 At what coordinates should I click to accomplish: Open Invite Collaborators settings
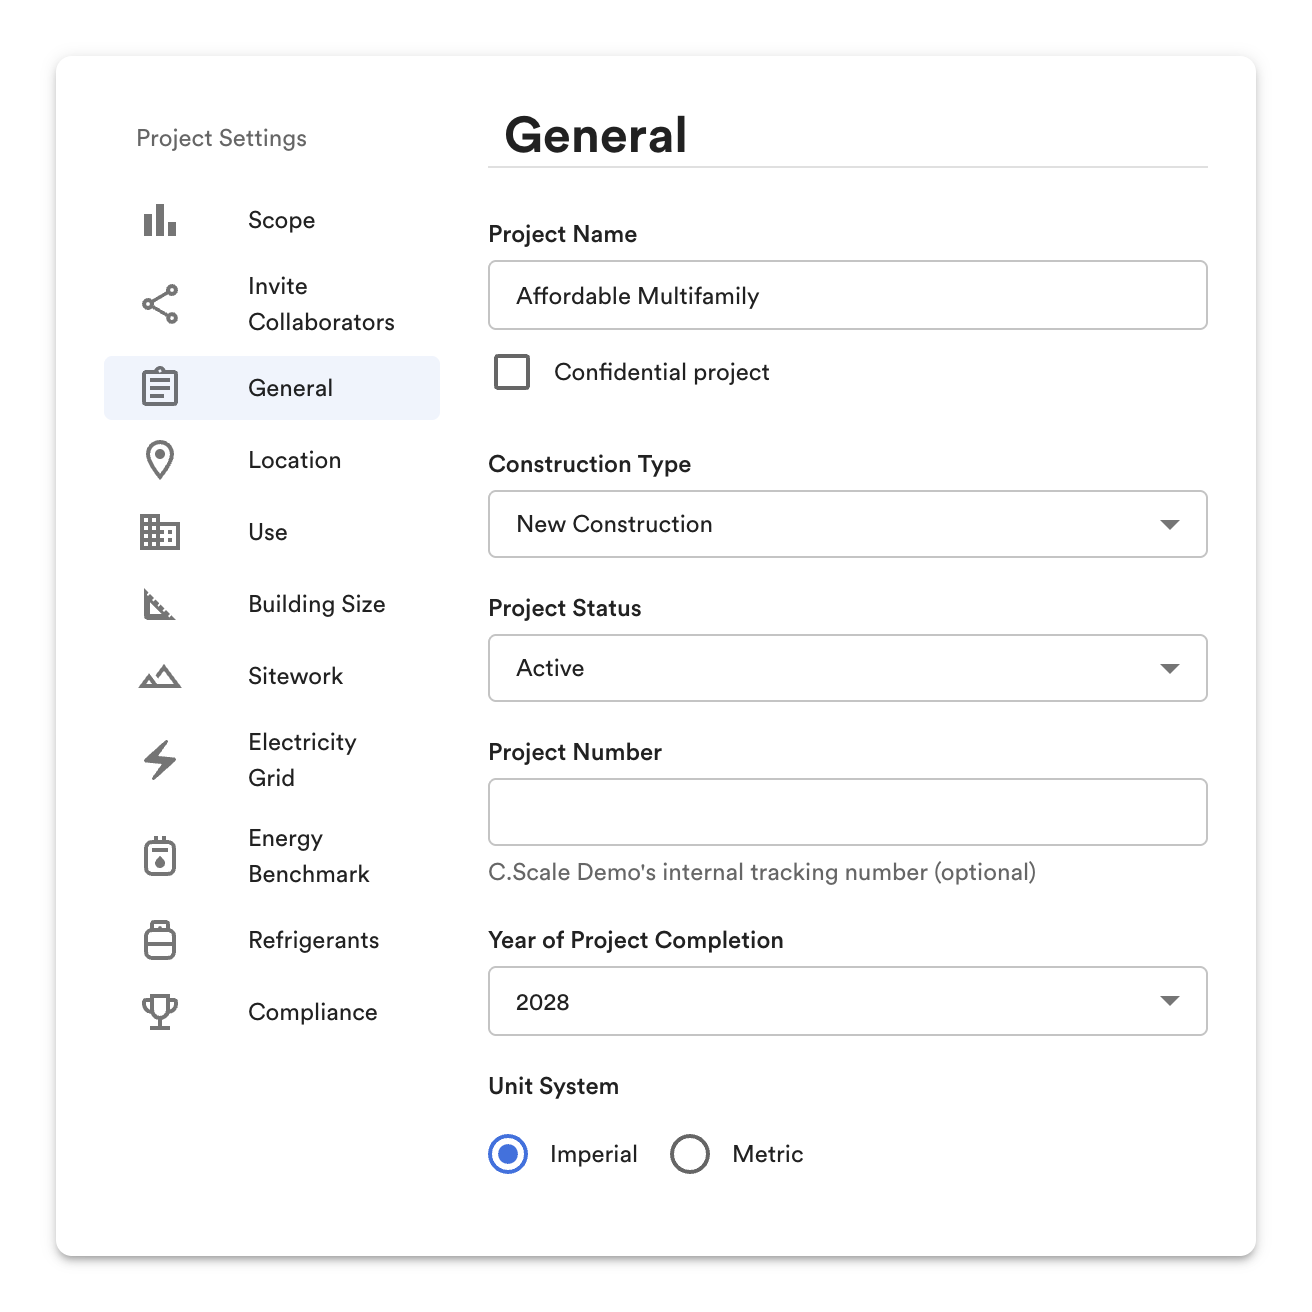(272, 304)
